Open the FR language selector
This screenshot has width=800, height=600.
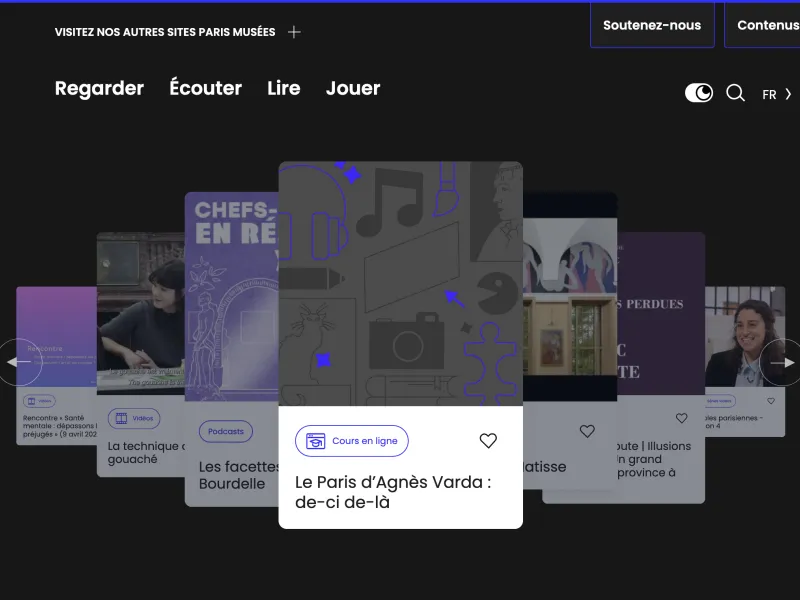[x=769, y=95]
